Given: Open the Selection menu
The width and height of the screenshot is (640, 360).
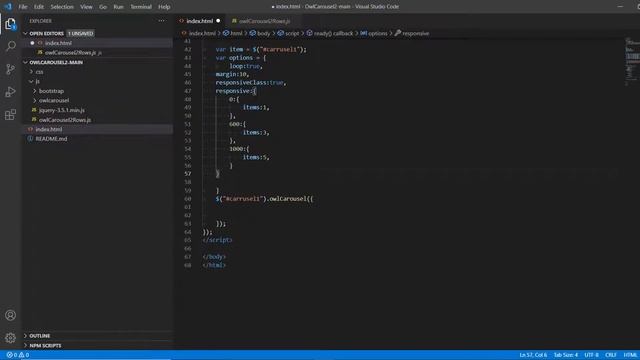Looking at the screenshot, I should [62, 7].
